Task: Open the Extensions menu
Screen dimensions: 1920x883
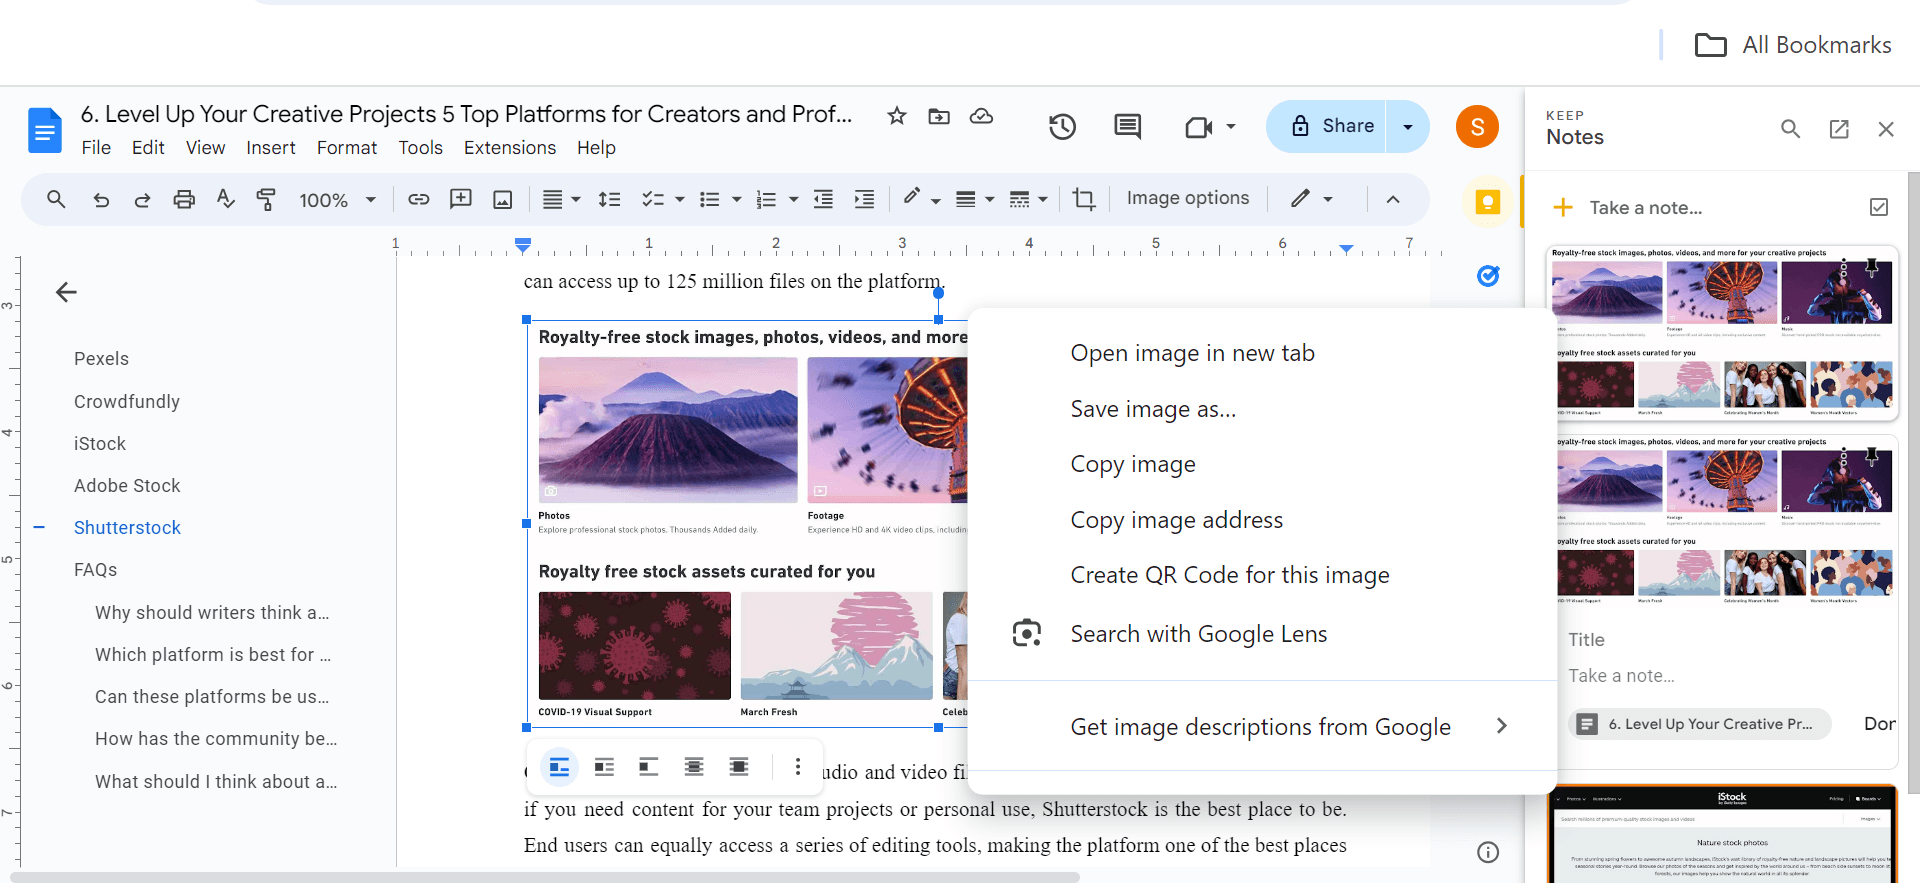Action: 510,148
